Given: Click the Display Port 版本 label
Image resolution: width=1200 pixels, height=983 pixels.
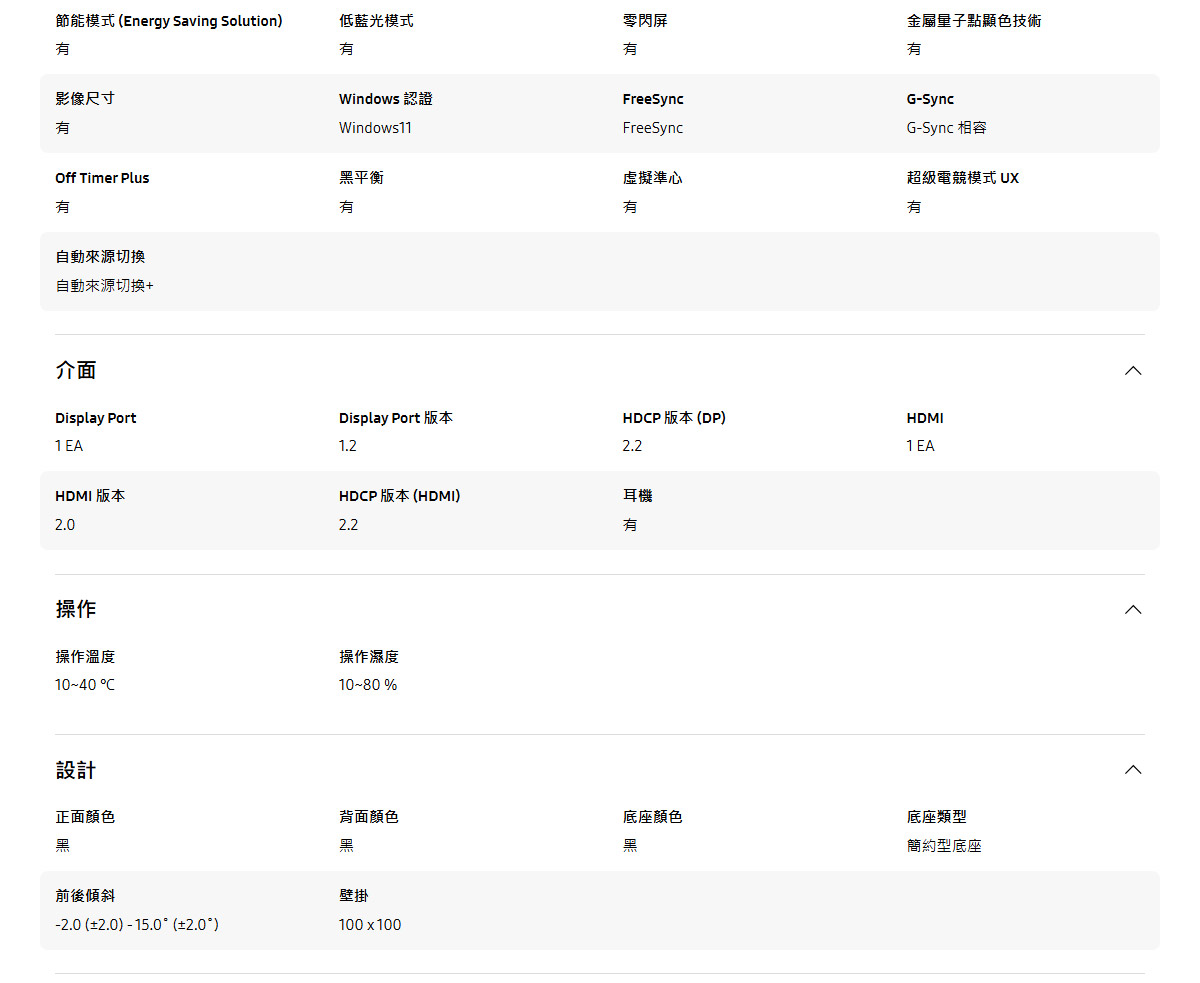Looking at the screenshot, I should pyautogui.click(x=395, y=418).
